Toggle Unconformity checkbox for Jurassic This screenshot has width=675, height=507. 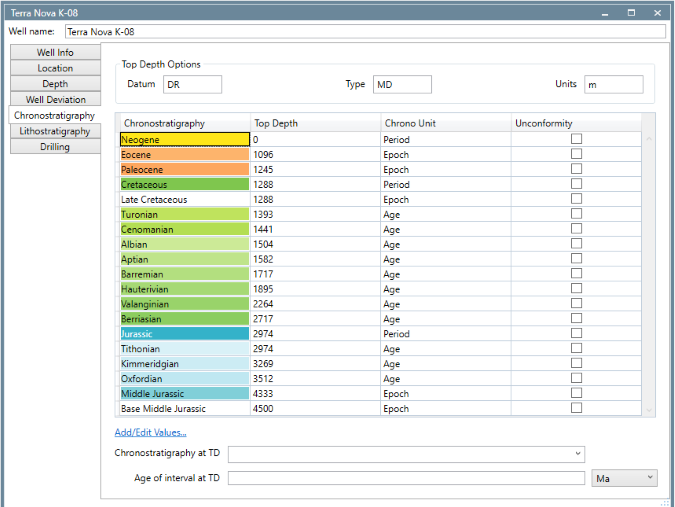576,333
